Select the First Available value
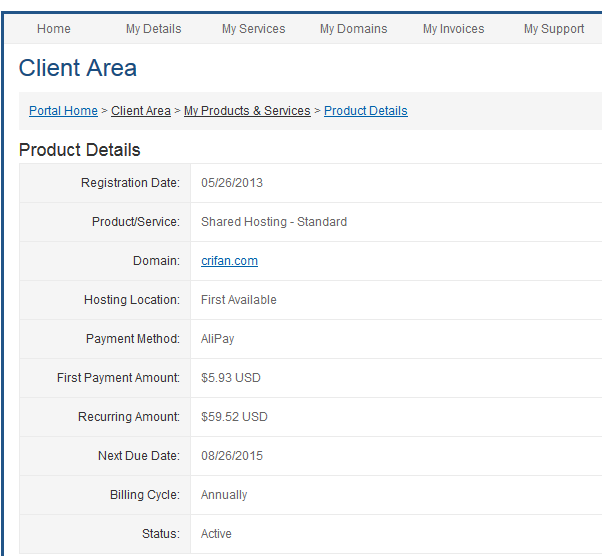This screenshot has width=602, height=556. (239, 300)
